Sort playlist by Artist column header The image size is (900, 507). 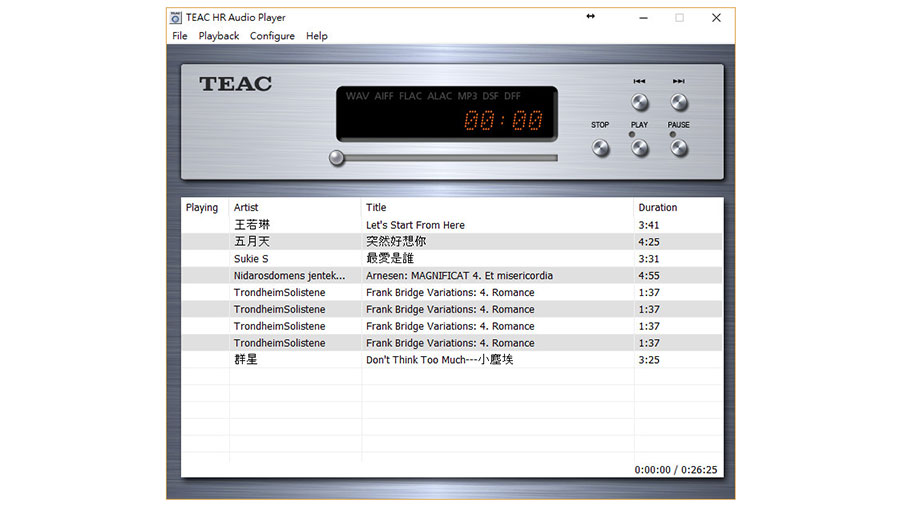[x=295, y=207]
